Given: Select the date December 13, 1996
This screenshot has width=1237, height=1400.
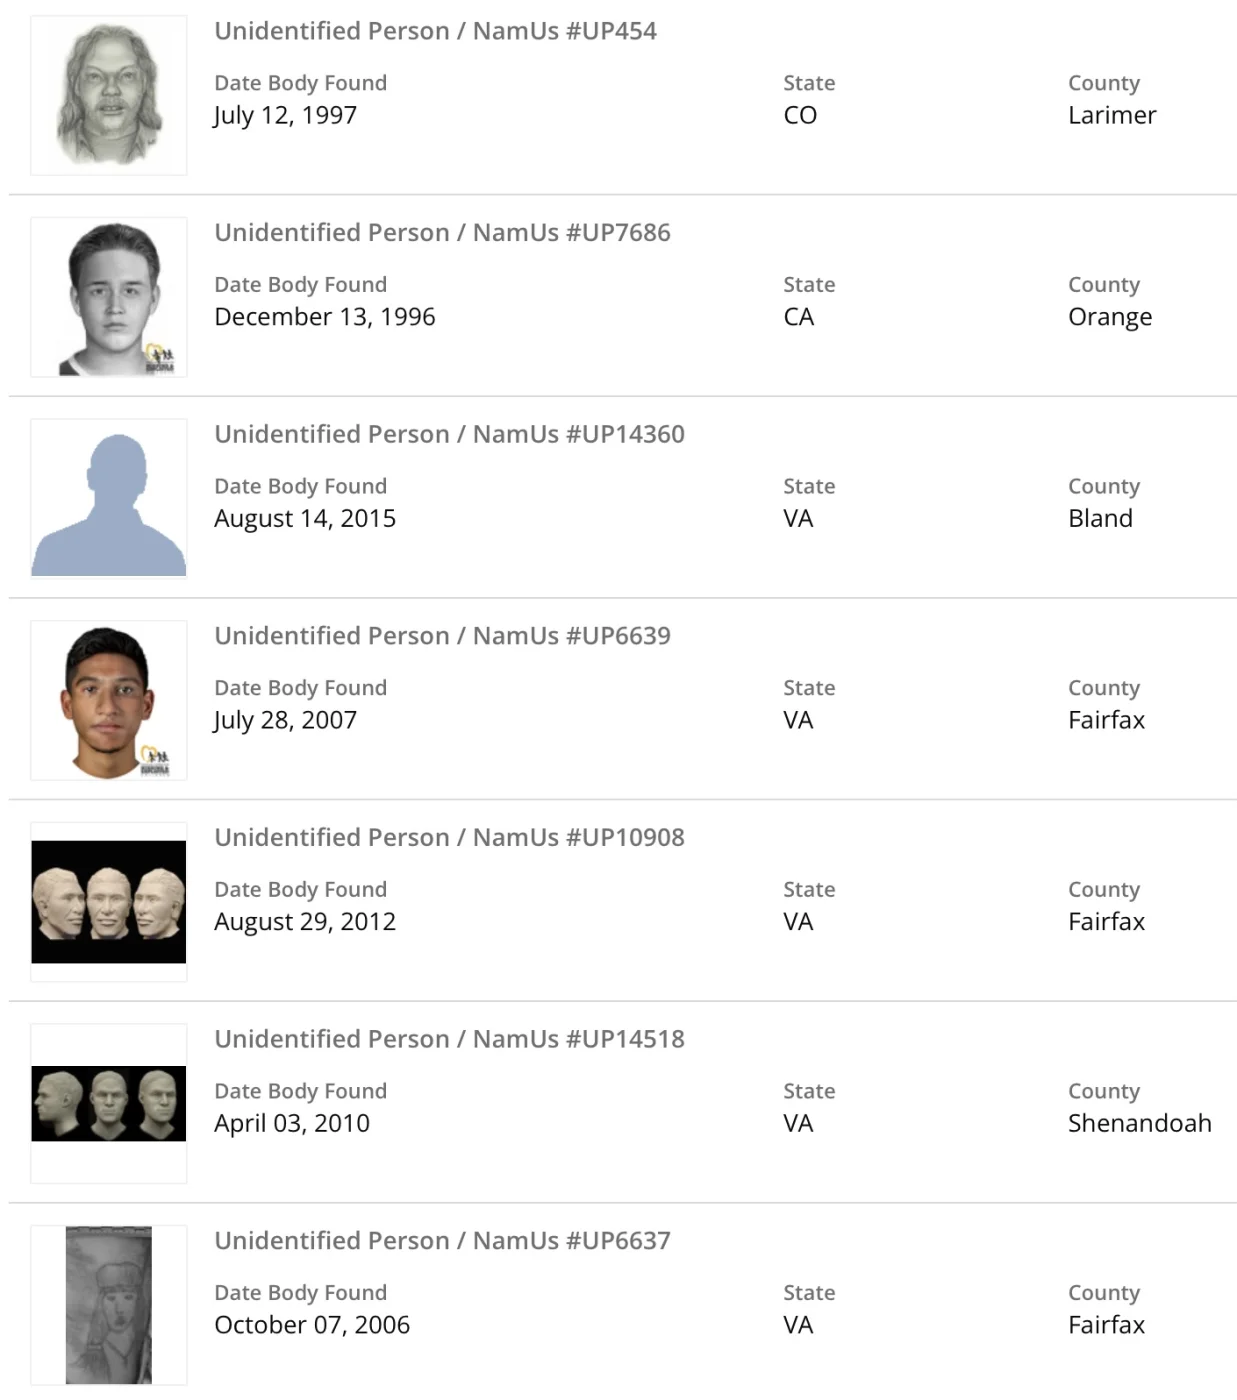Looking at the screenshot, I should click(324, 317).
